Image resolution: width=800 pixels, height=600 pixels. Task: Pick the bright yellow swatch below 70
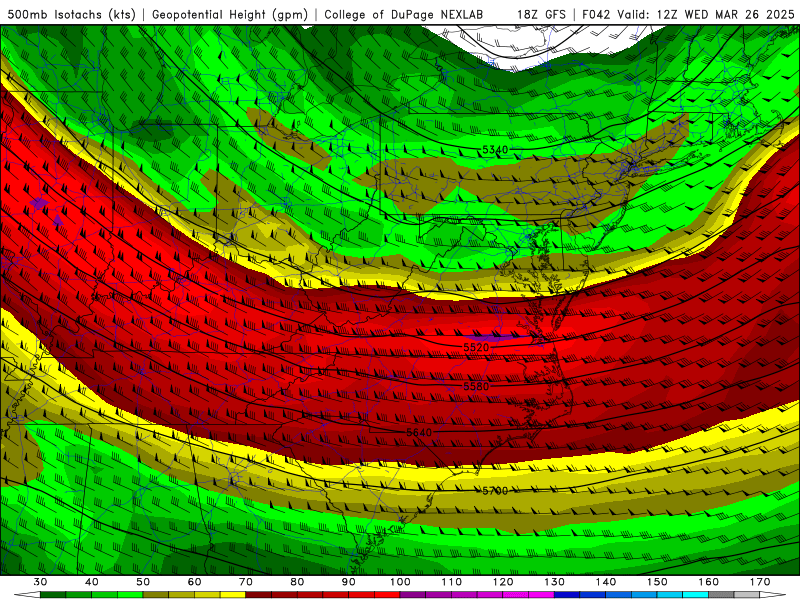click(233, 595)
